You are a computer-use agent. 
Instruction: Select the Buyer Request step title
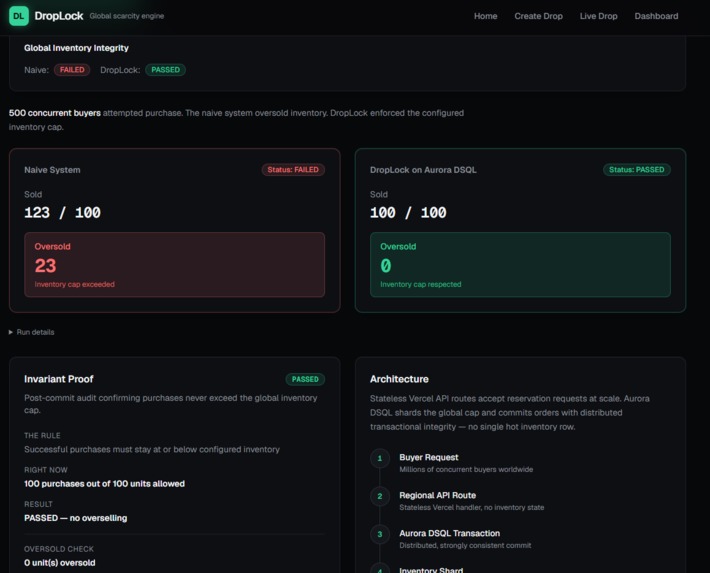pyautogui.click(x=428, y=457)
